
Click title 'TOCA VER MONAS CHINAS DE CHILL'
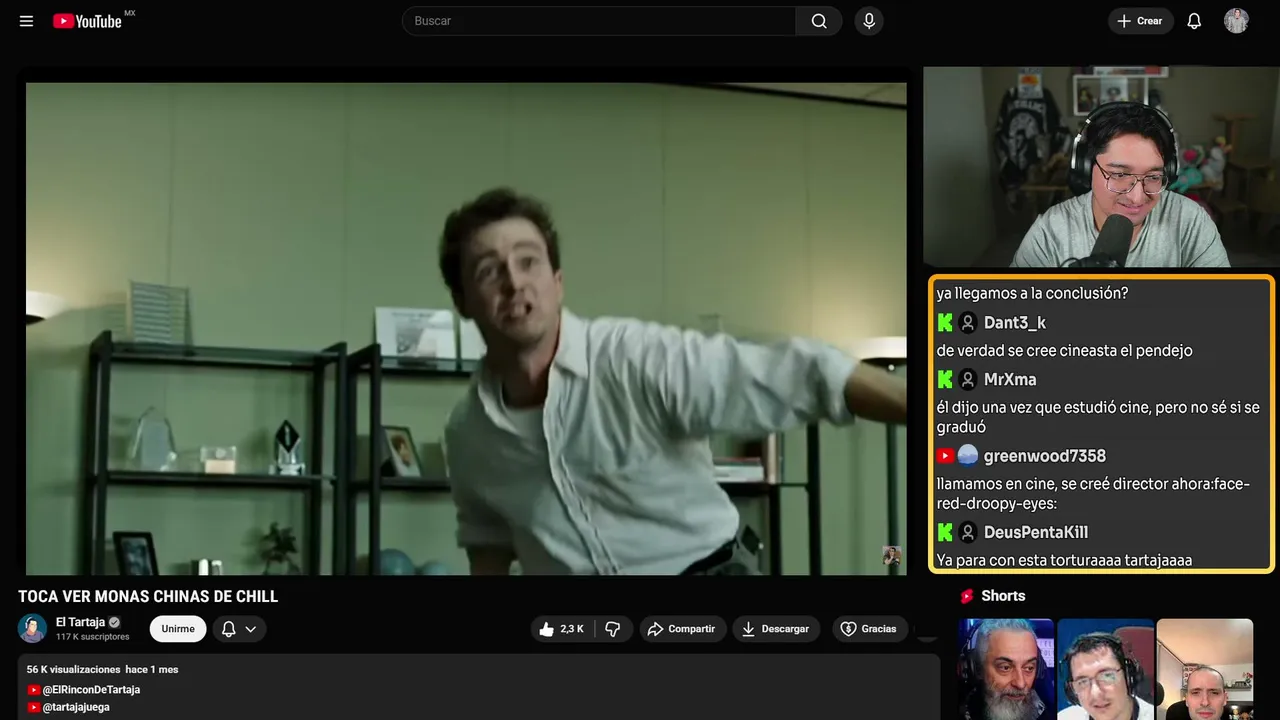[x=148, y=597]
